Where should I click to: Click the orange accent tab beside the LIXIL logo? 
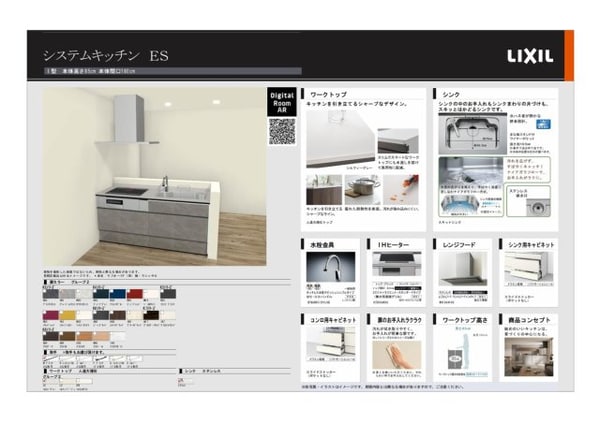click(569, 56)
